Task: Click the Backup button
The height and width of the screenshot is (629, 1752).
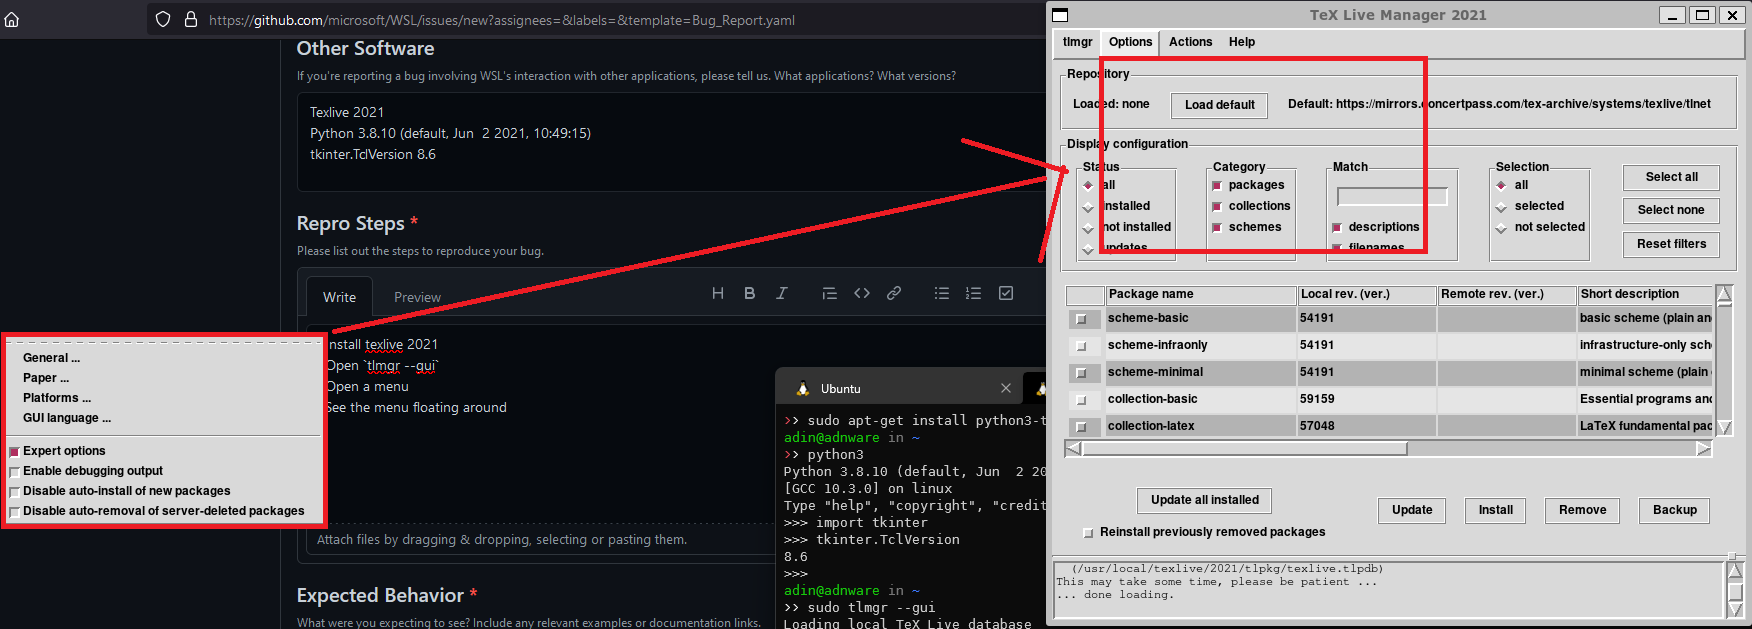Action: click(1675, 510)
